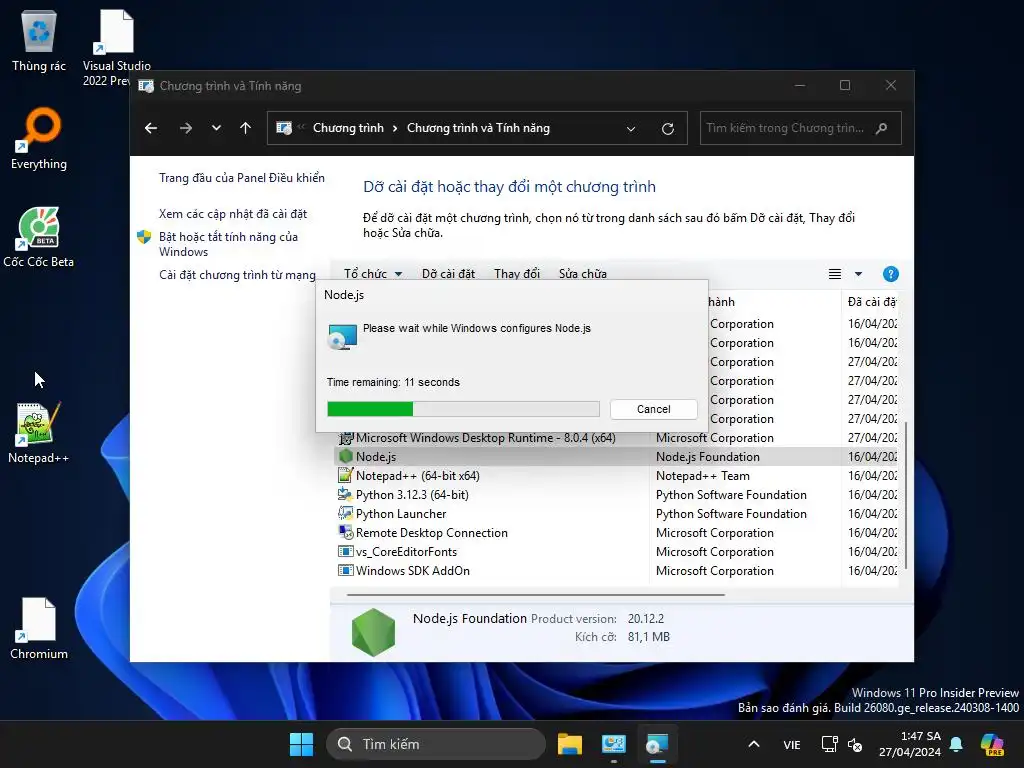The height and width of the screenshot is (768, 1024).
Task: Select Windows SDK AddOn row
Action: tap(618, 570)
